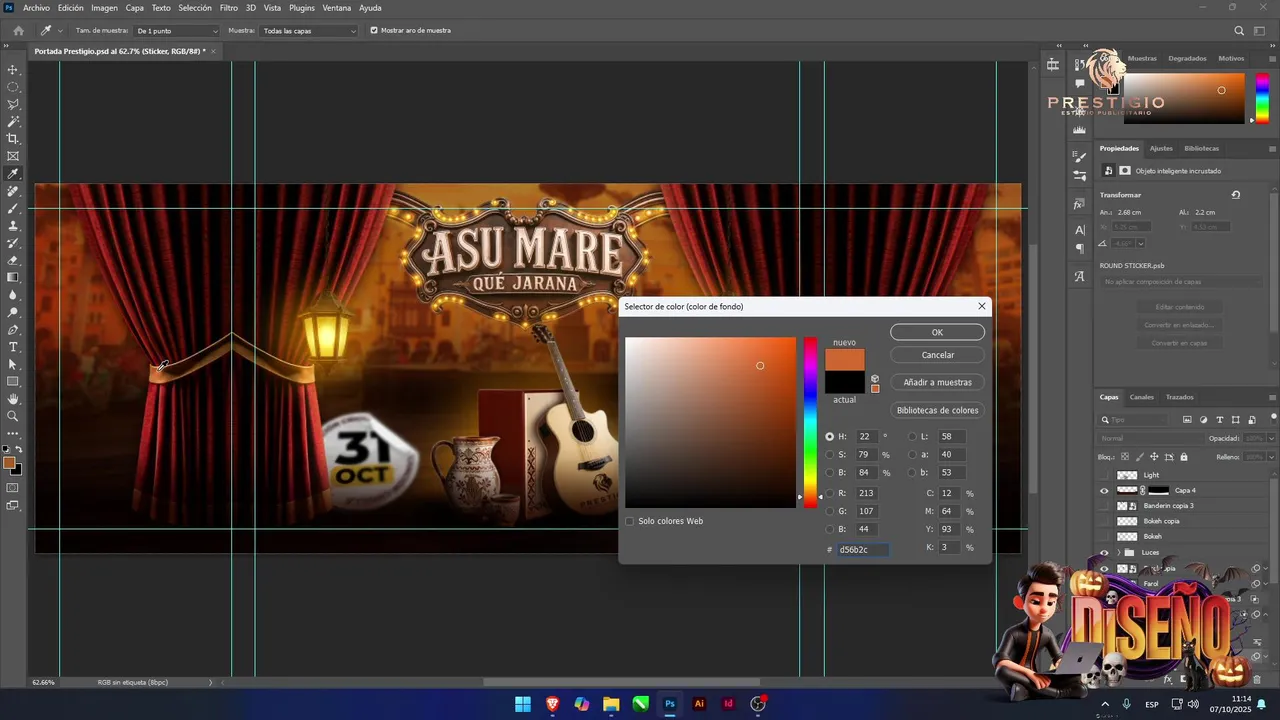The image size is (1280, 720).
Task: Select the Crop tool in toolbar
Action: pyautogui.click(x=13, y=139)
